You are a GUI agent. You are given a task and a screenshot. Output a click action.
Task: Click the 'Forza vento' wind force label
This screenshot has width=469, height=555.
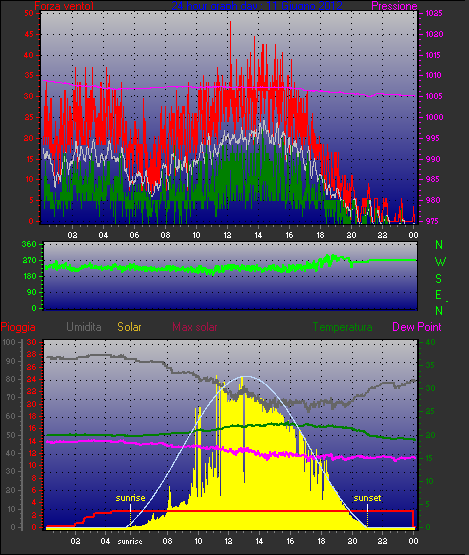click(64, 6)
